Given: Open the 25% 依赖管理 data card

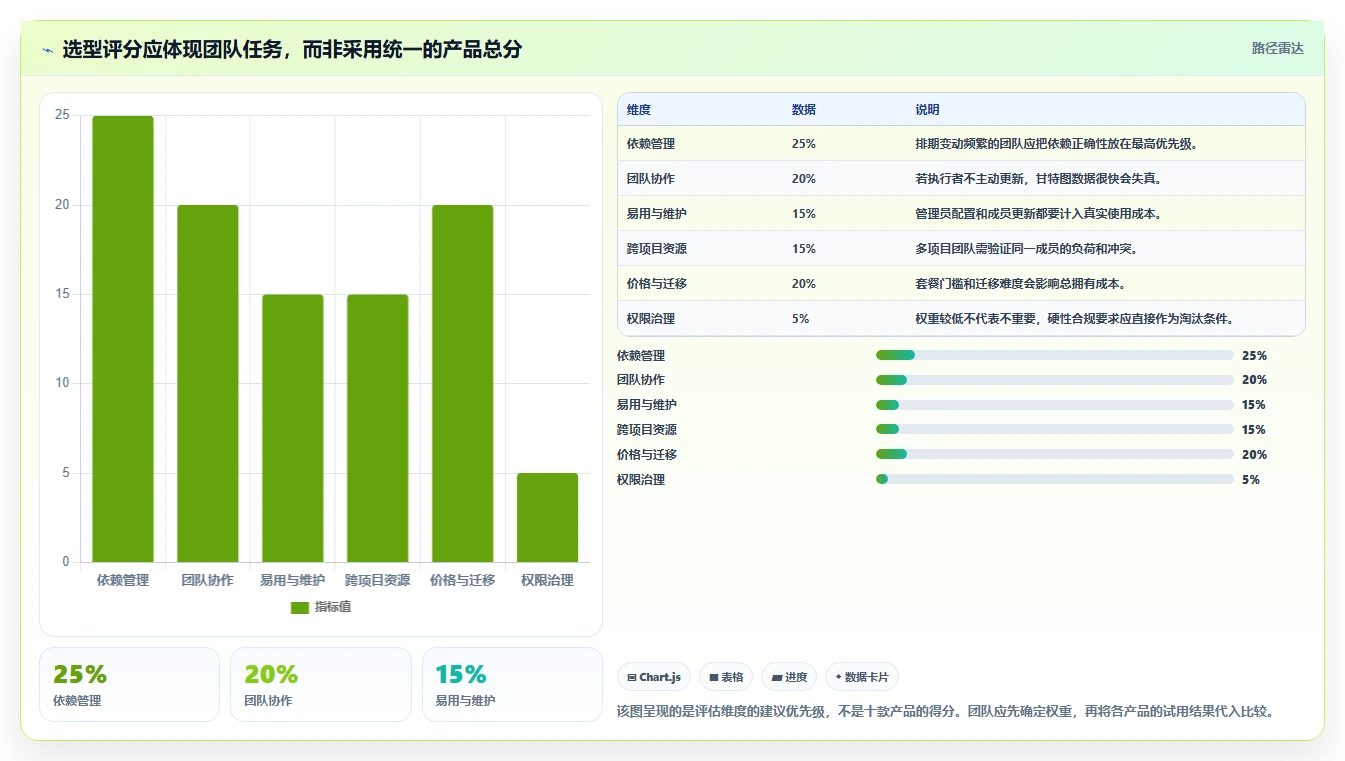Looking at the screenshot, I should click(129, 684).
